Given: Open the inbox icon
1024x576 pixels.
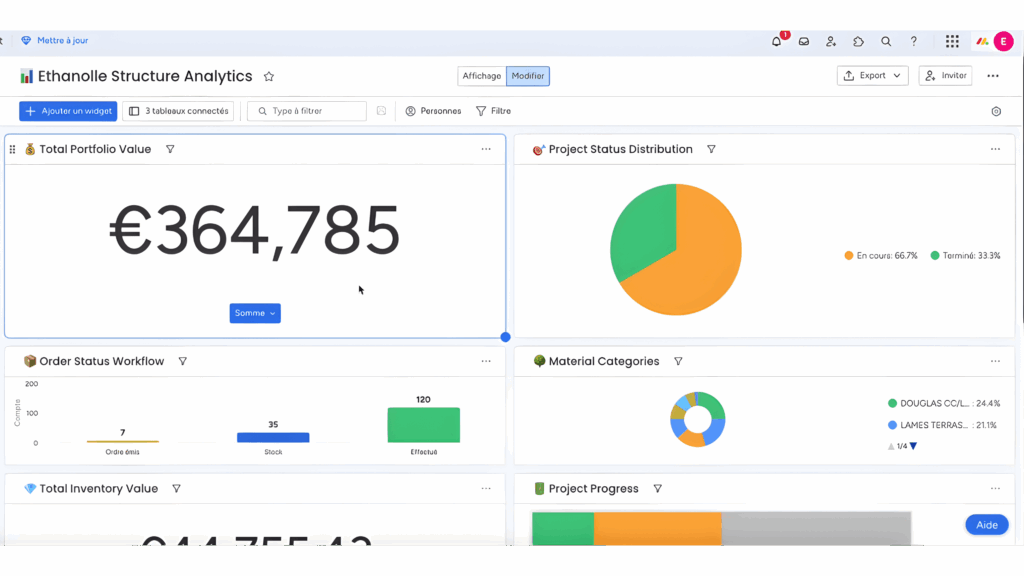Looking at the screenshot, I should coord(804,41).
